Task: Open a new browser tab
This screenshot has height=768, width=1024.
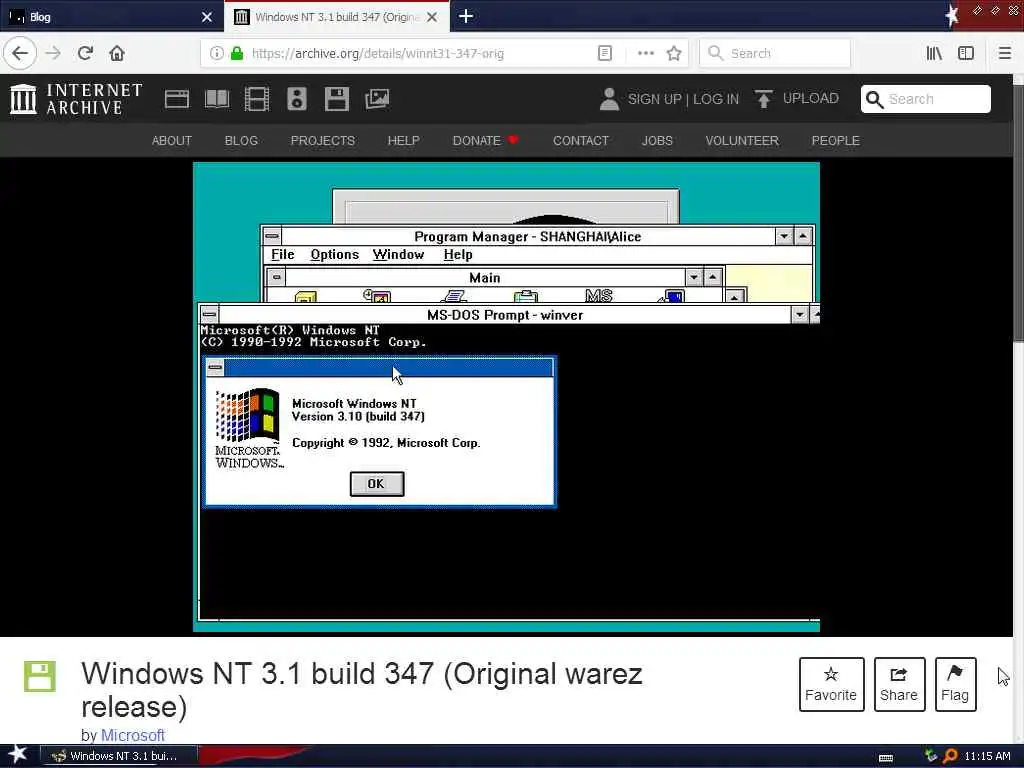Action: pyautogui.click(x=466, y=16)
